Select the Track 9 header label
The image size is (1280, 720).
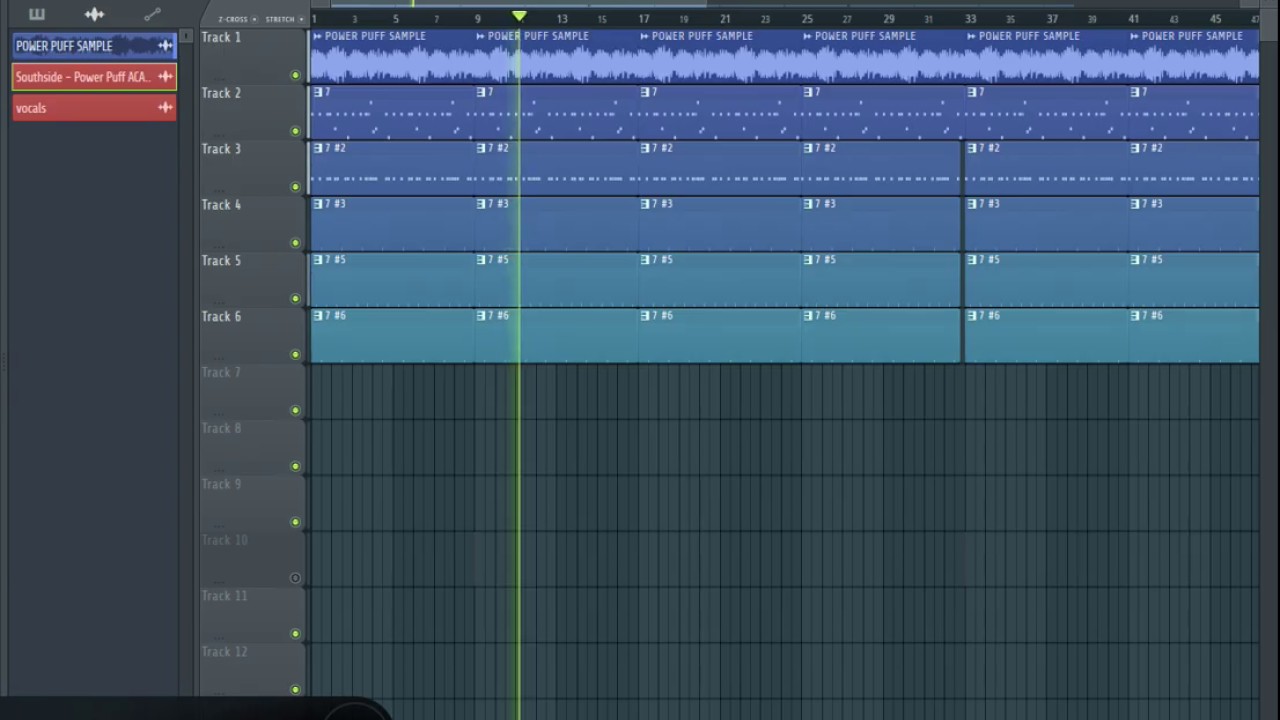[221, 484]
